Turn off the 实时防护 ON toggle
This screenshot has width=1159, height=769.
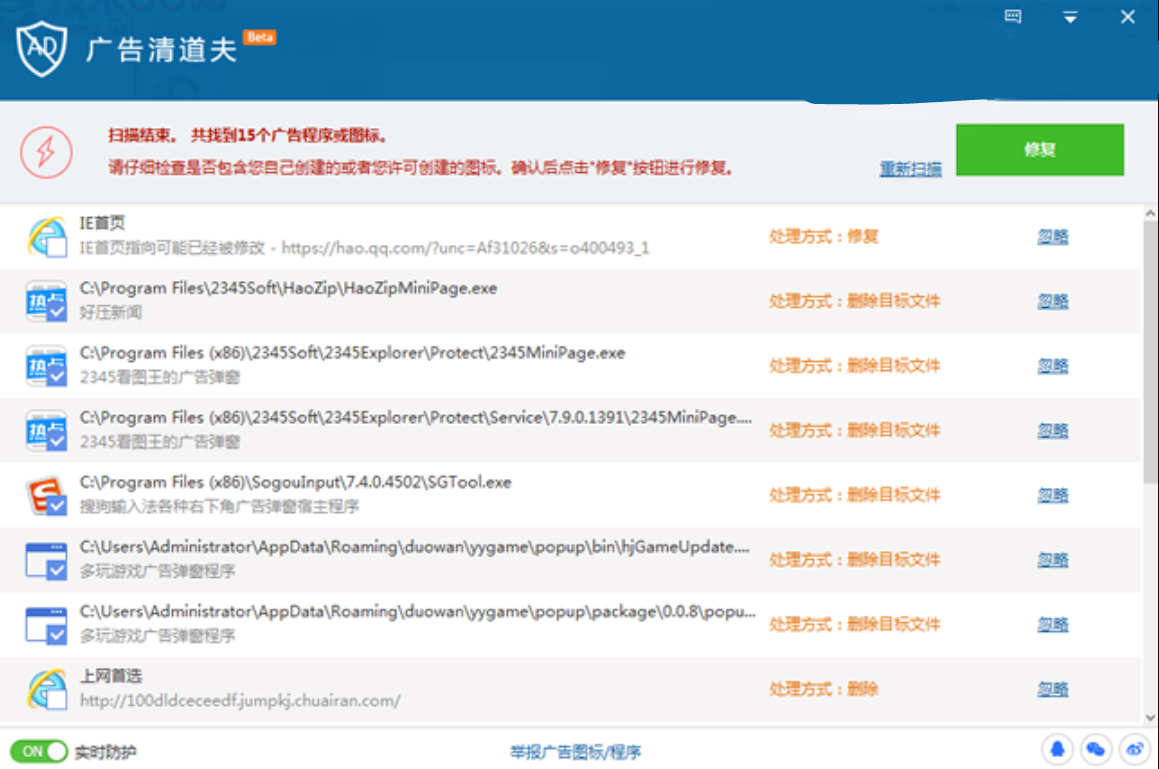38,751
